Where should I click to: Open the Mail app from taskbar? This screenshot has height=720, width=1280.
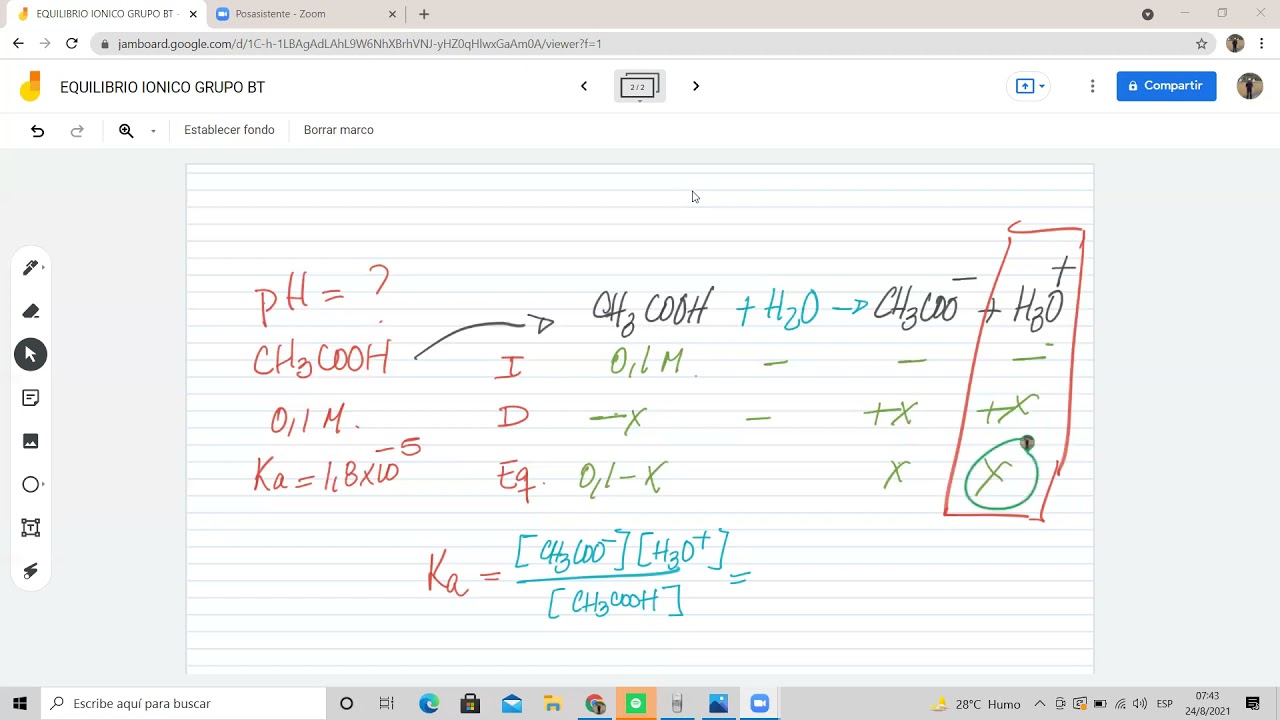512,704
